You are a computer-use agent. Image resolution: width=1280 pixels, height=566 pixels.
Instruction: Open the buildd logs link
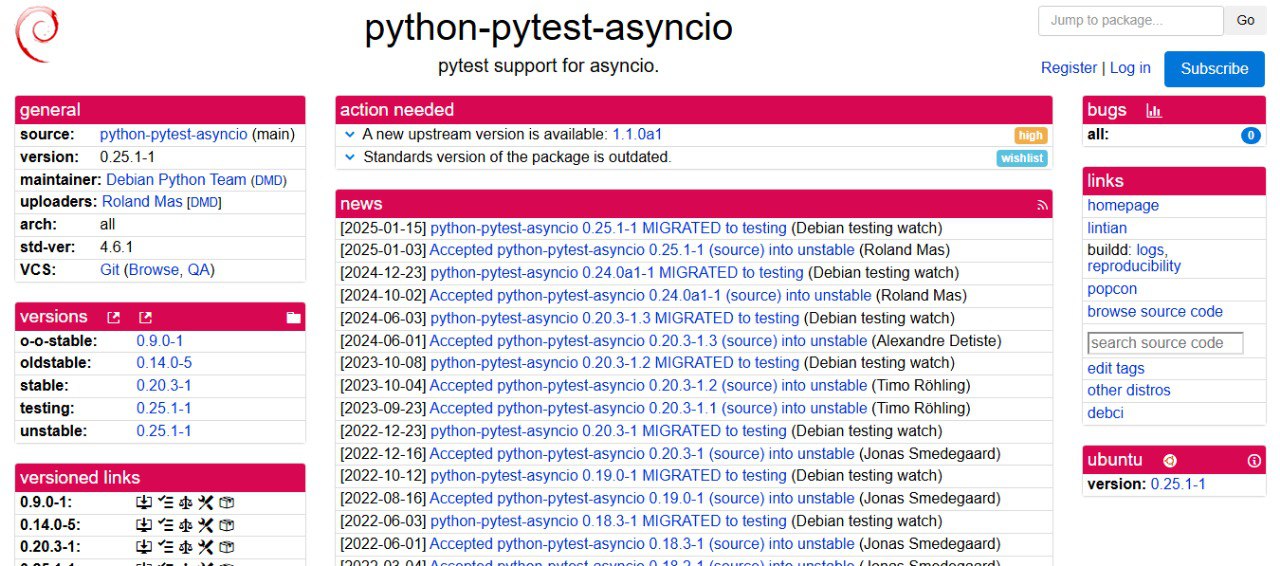(1150, 249)
